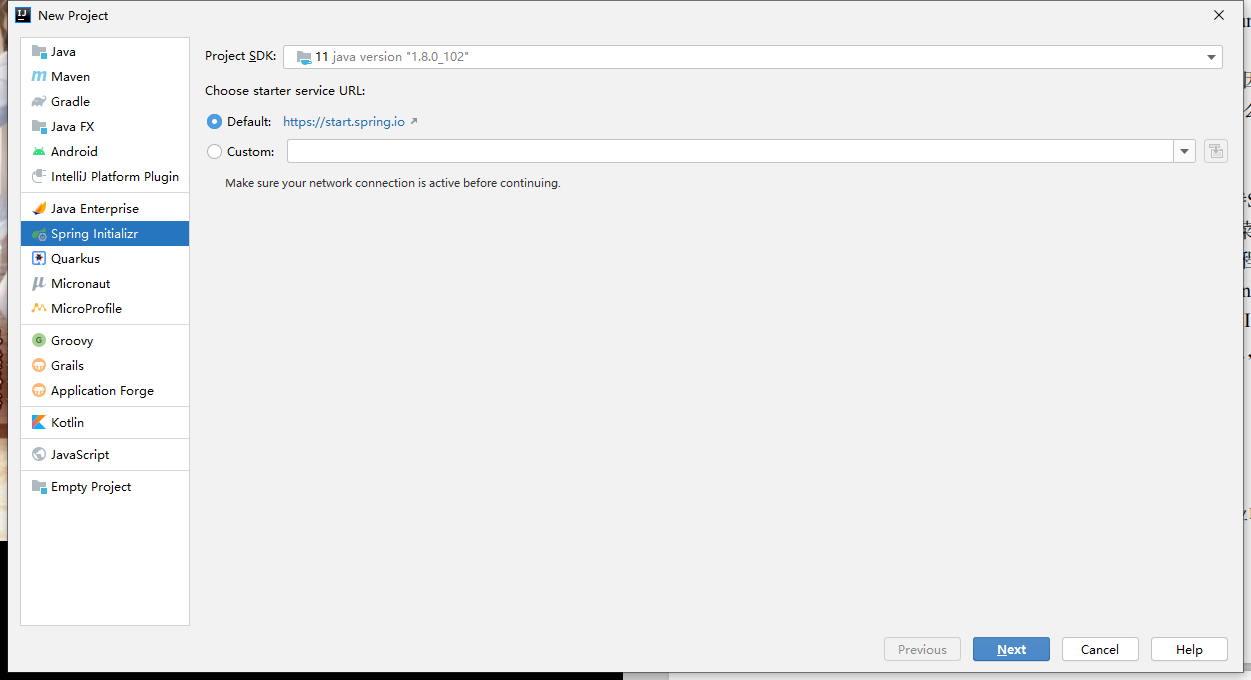This screenshot has width=1251, height=680.
Task: Click the Java Enterprise icon
Action: (x=39, y=209)
